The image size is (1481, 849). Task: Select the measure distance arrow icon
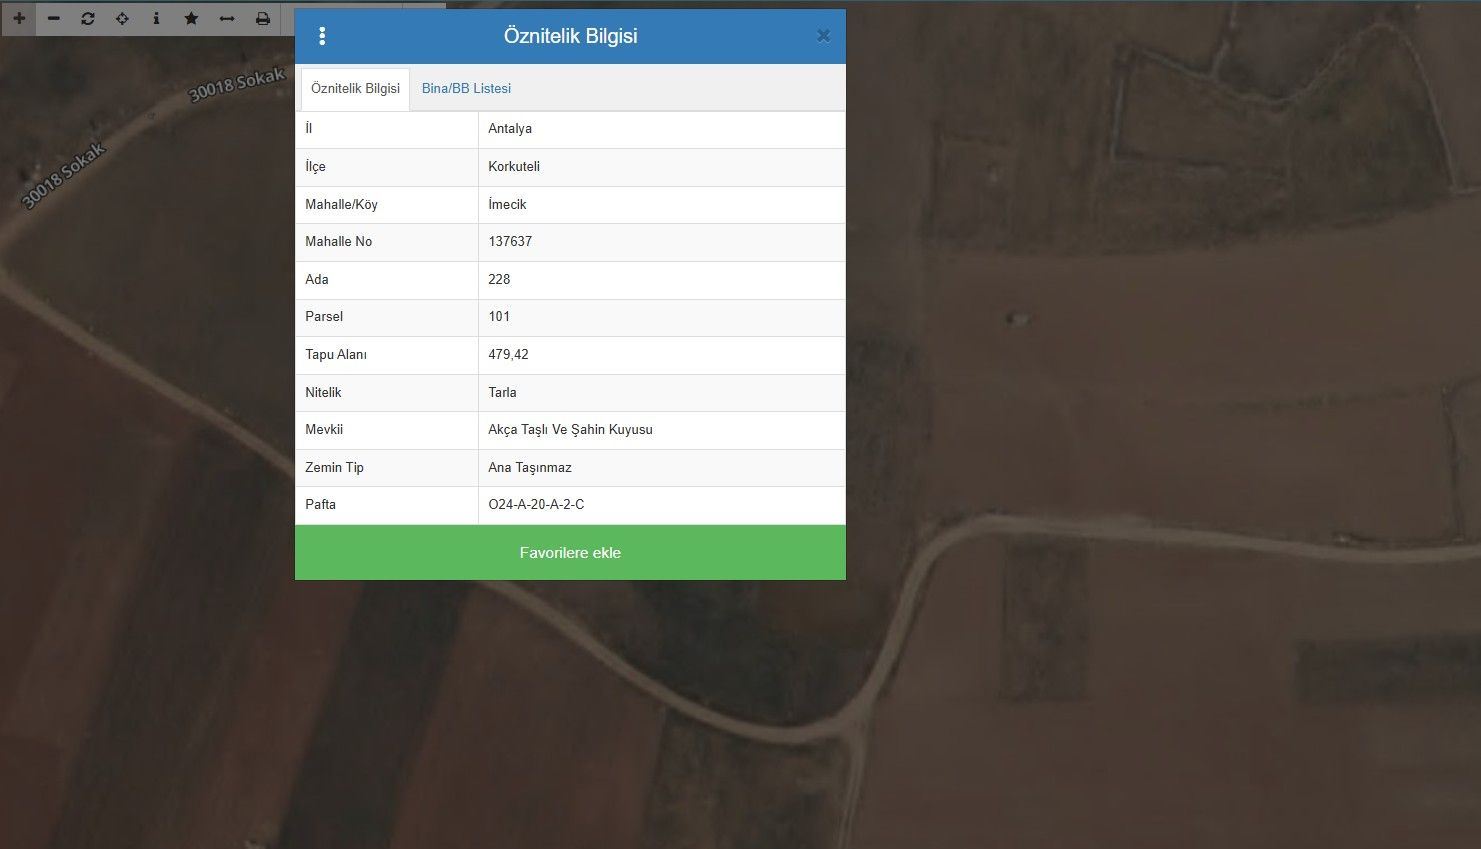click(227, 18)
